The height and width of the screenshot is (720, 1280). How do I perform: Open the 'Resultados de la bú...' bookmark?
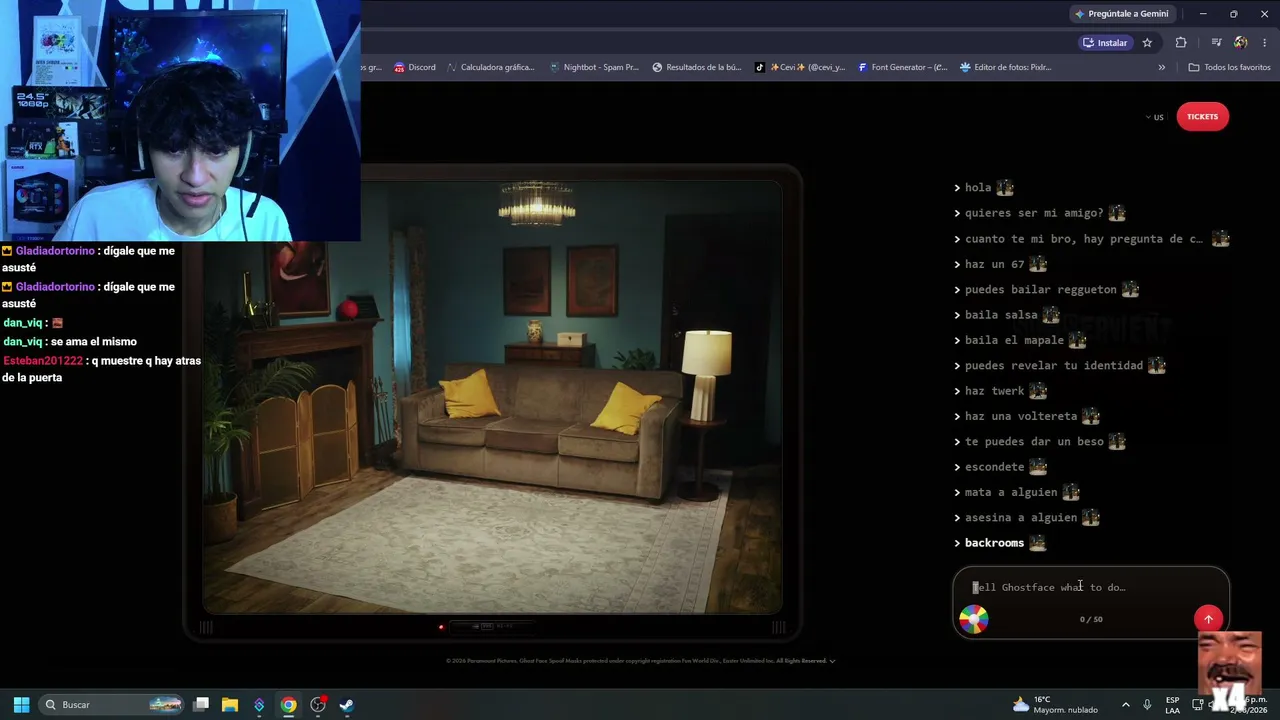pyautogui.click(x=697, y=67)
